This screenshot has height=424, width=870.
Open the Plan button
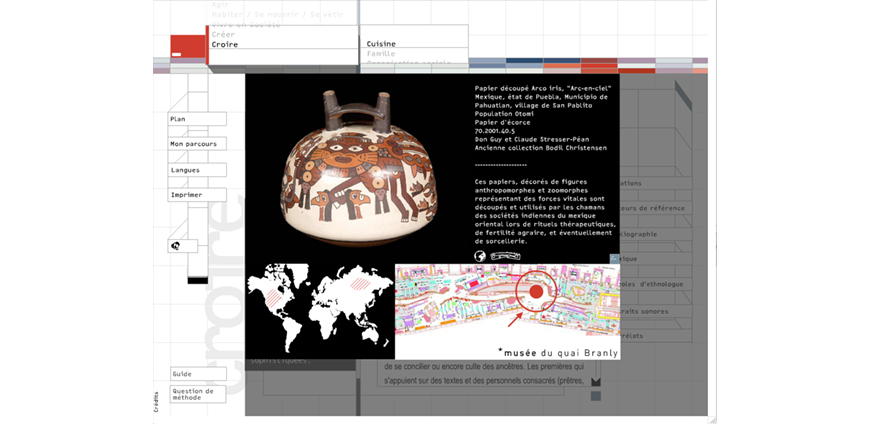pyautogui.click(x=197, y=119)
